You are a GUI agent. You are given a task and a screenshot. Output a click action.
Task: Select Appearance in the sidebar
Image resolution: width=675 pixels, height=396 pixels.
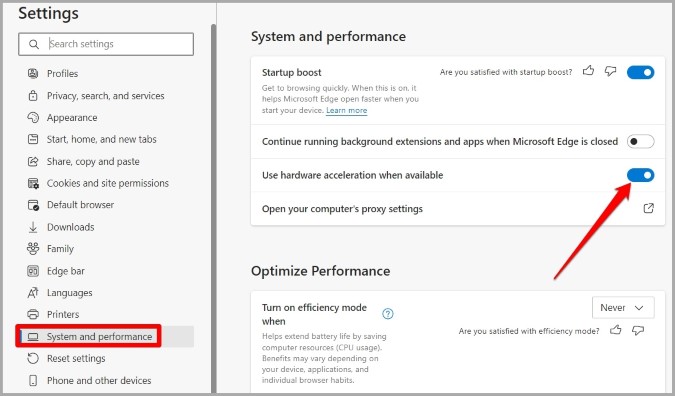point(72,118)
